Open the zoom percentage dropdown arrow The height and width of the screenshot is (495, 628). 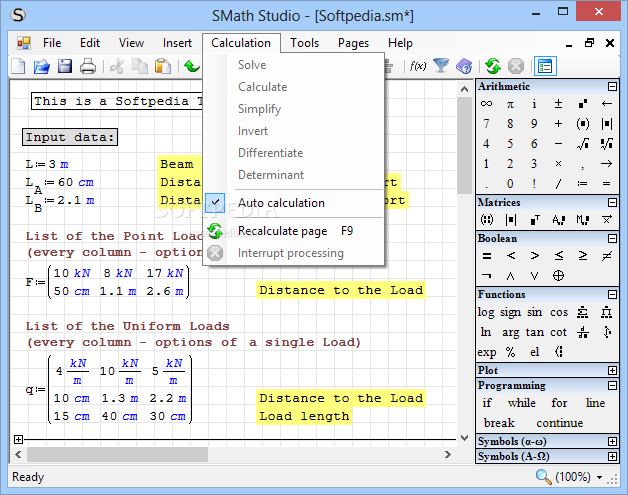tap(600, 477)
